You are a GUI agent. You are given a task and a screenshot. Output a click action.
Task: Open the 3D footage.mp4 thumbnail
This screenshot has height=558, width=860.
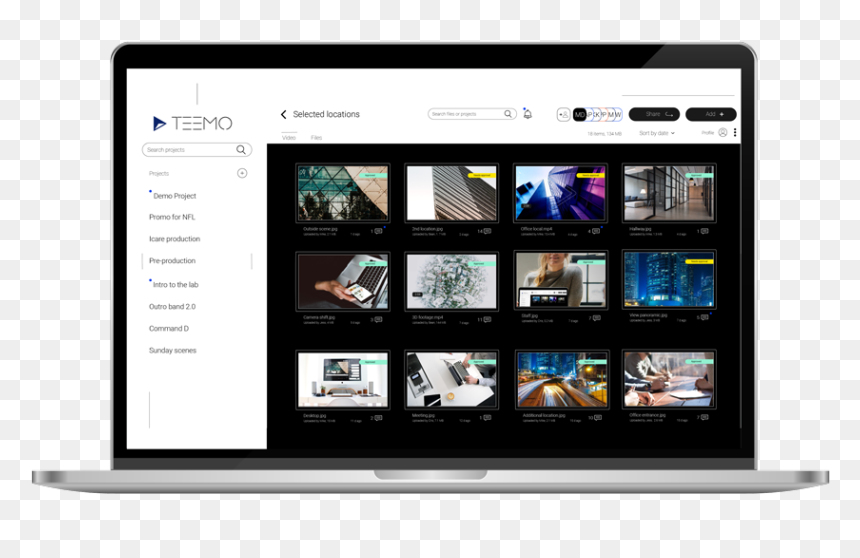click(x=451, y=281)
